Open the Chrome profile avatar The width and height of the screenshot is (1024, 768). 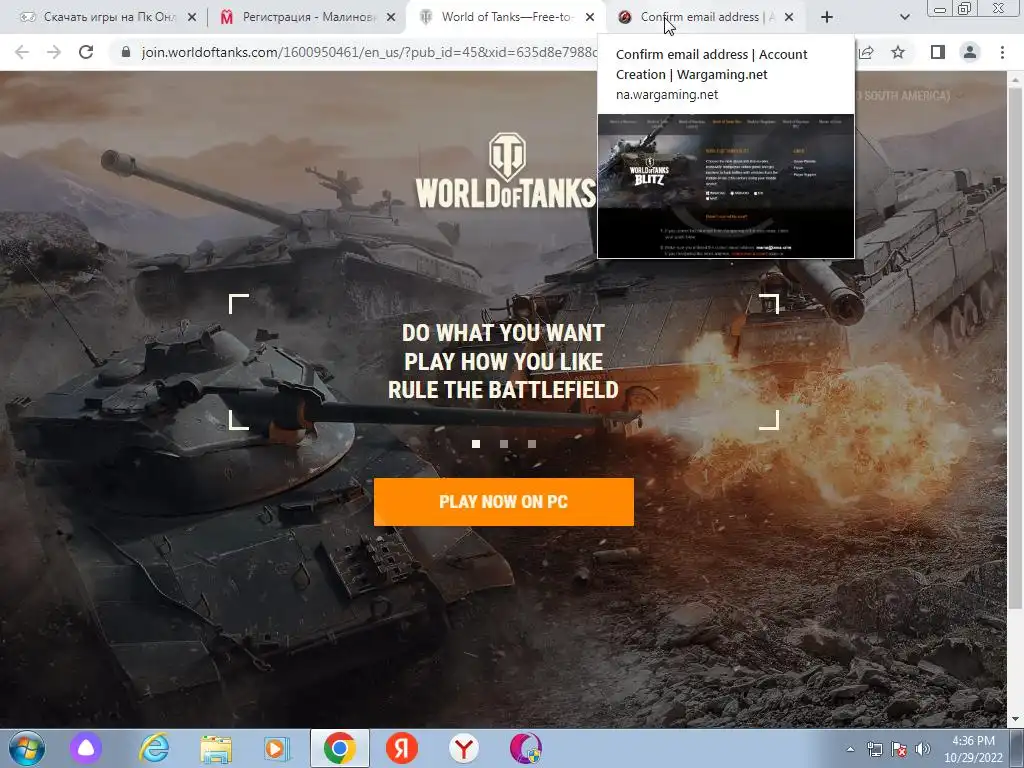coord(970,52)
